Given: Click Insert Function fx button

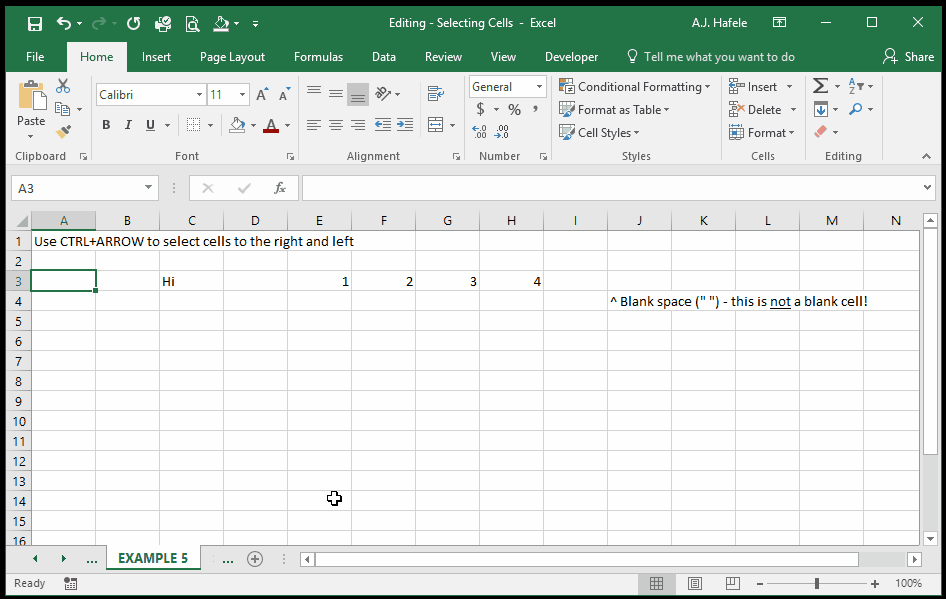Looking at the screenshot, I should [x=279, y=188].
